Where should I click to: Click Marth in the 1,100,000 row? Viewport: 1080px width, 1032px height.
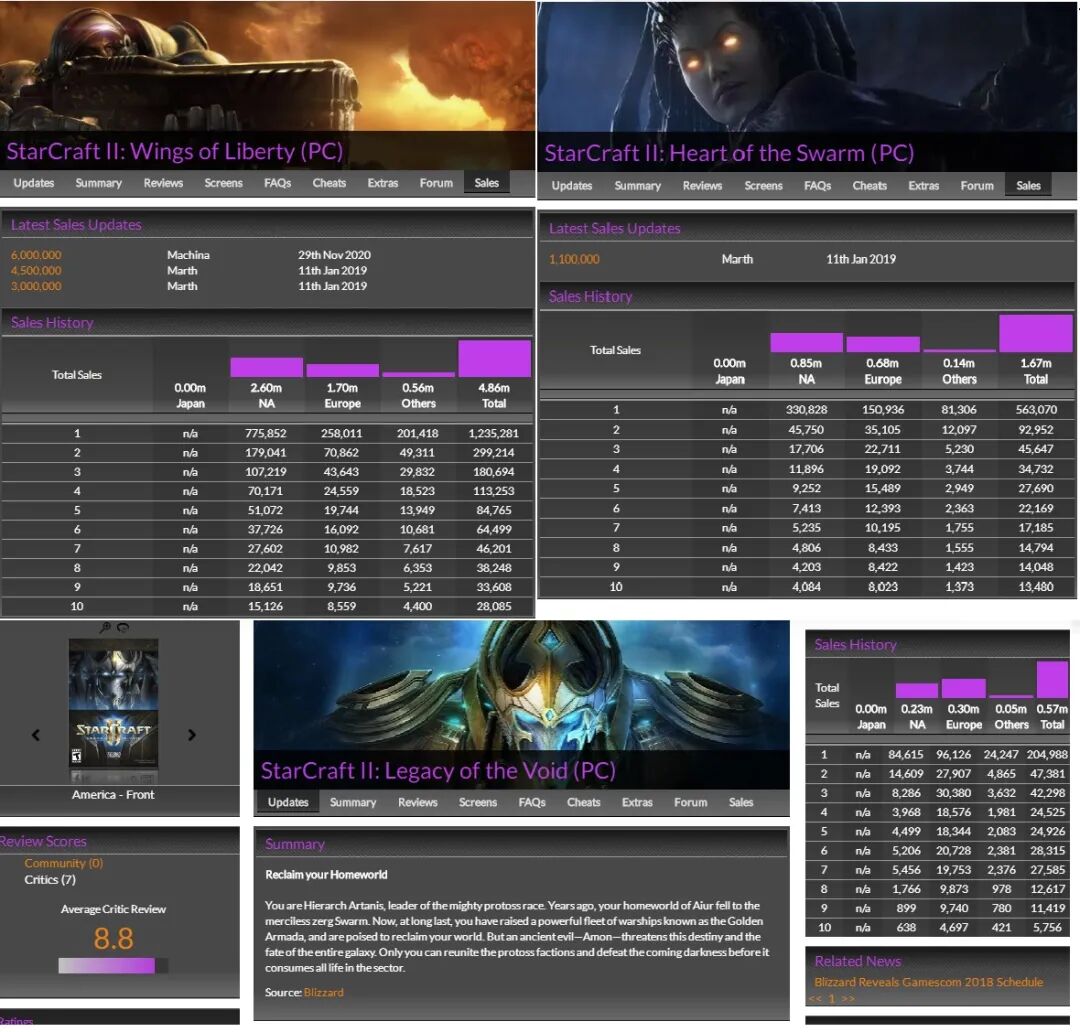pyautogui.click(x=737, y=259)
